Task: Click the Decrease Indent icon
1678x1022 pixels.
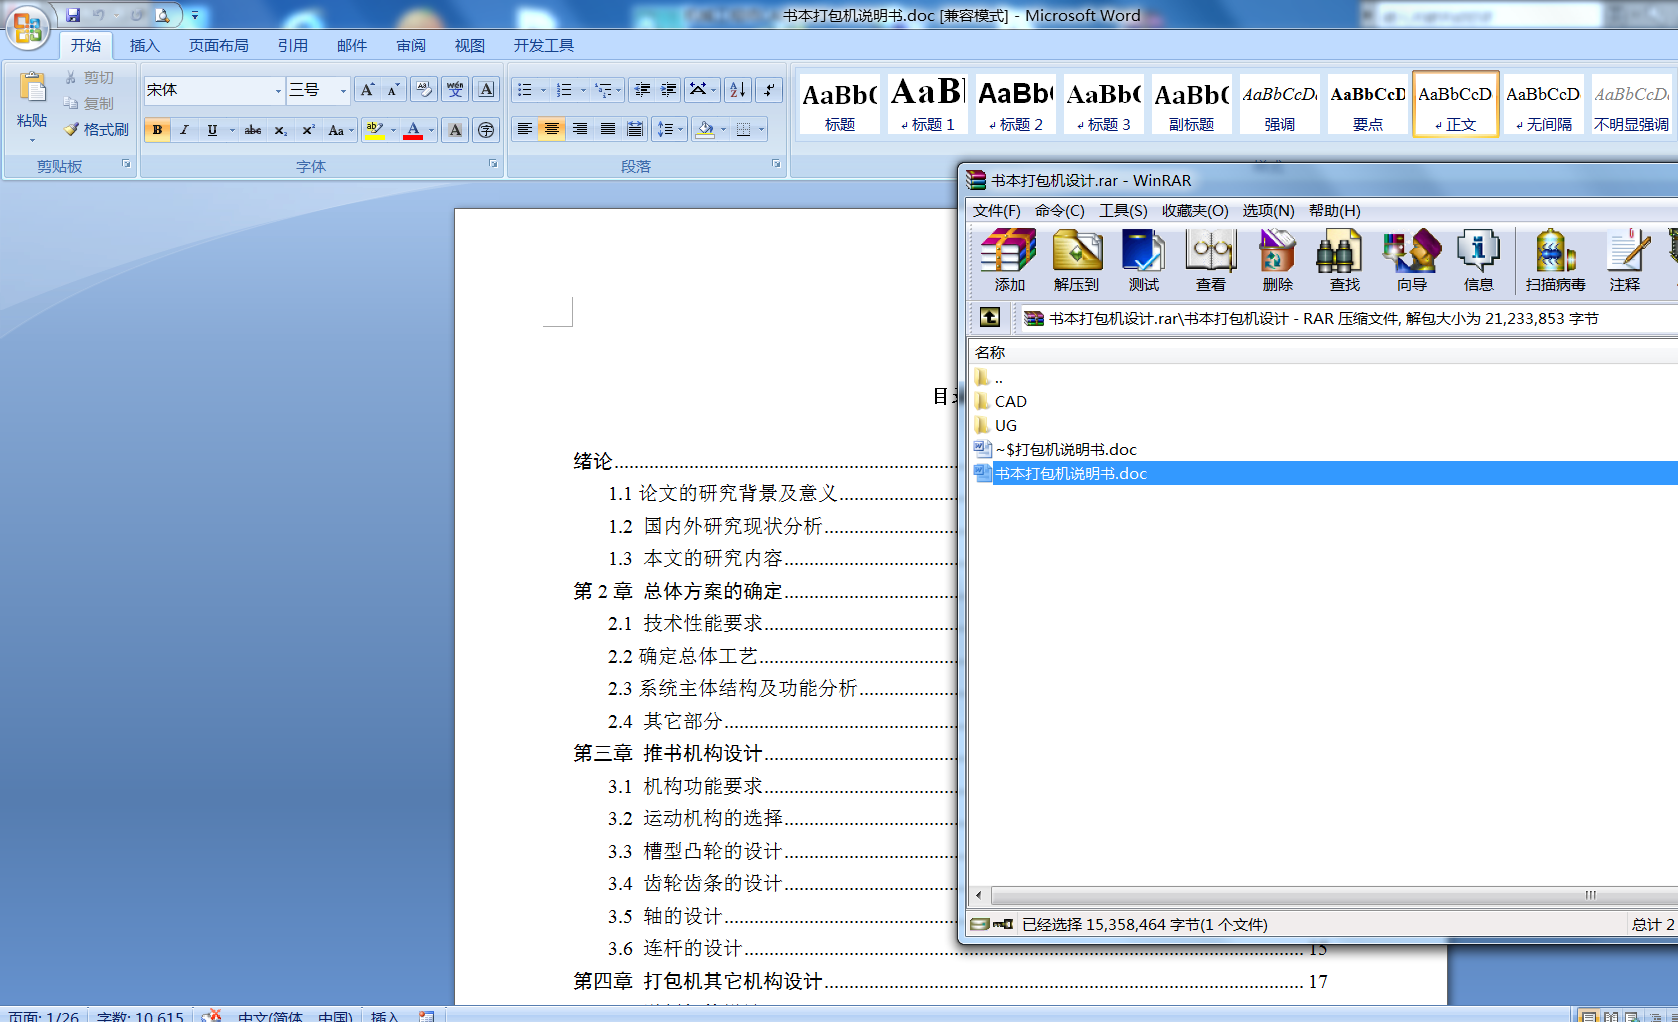Action: [x=642, y=90]
